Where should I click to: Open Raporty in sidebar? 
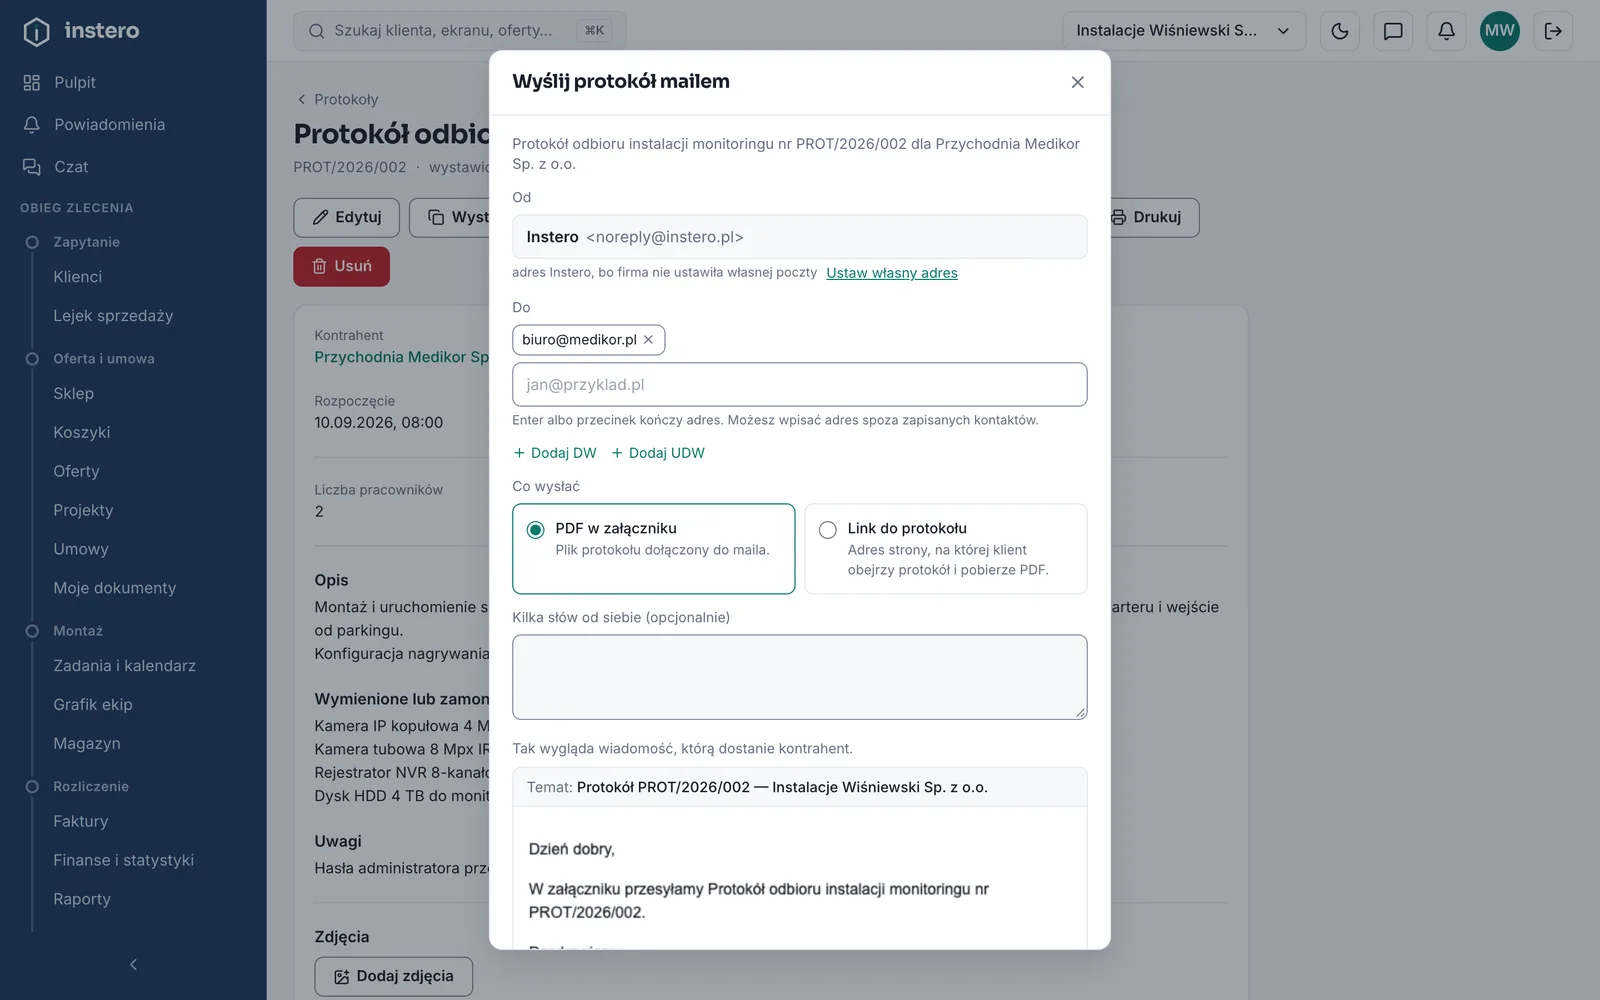[82, 899]
